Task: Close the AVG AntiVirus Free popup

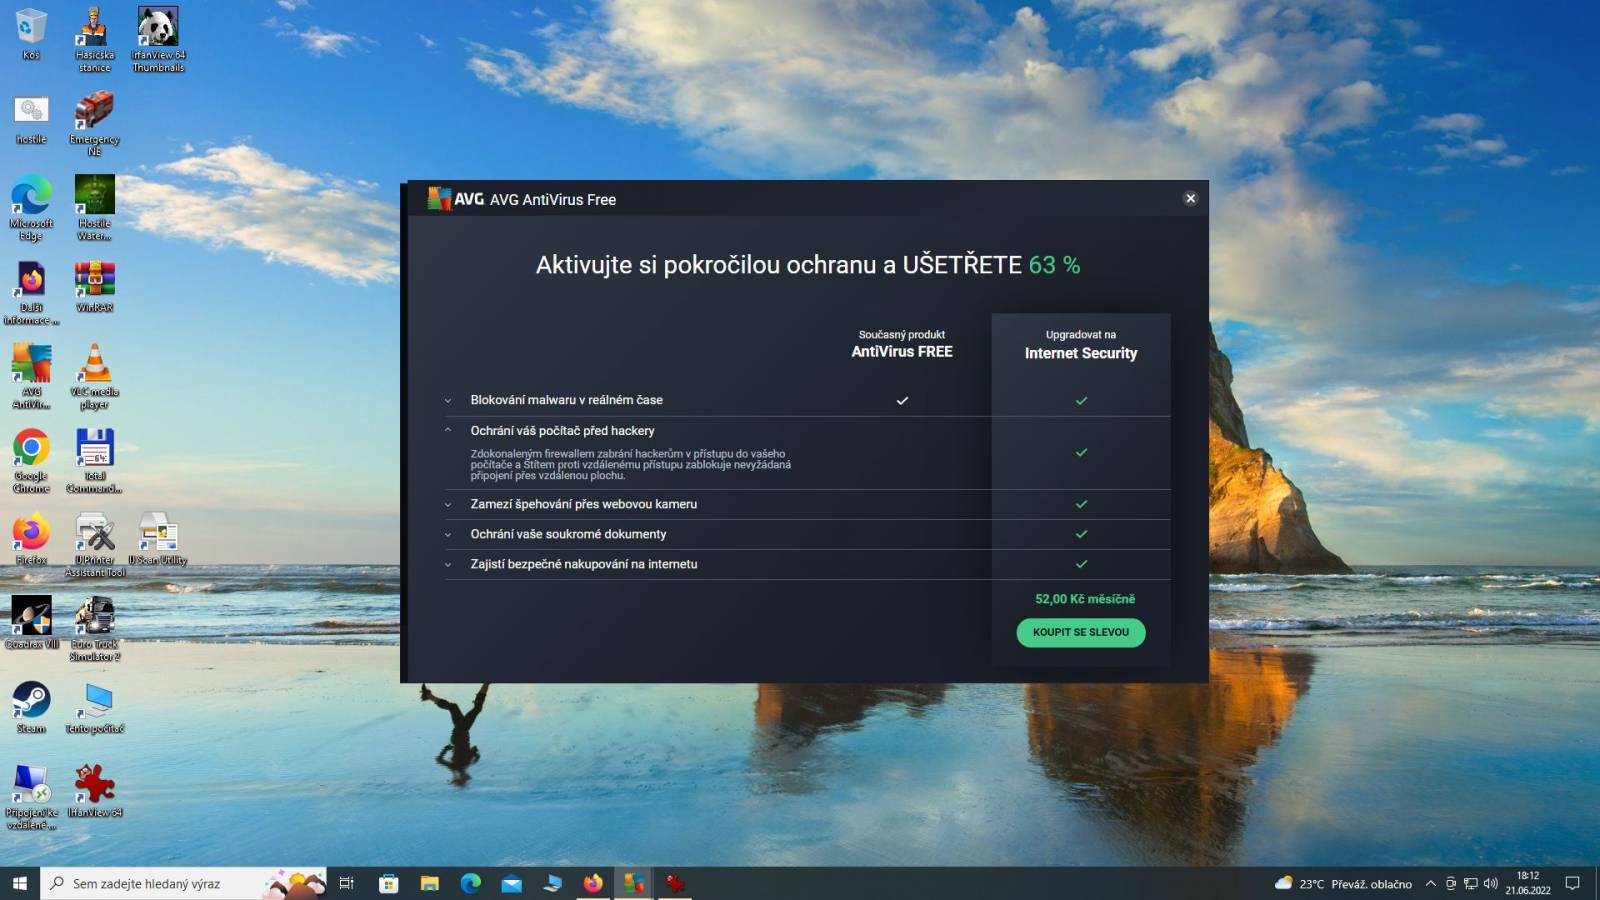Action: 1190,198
